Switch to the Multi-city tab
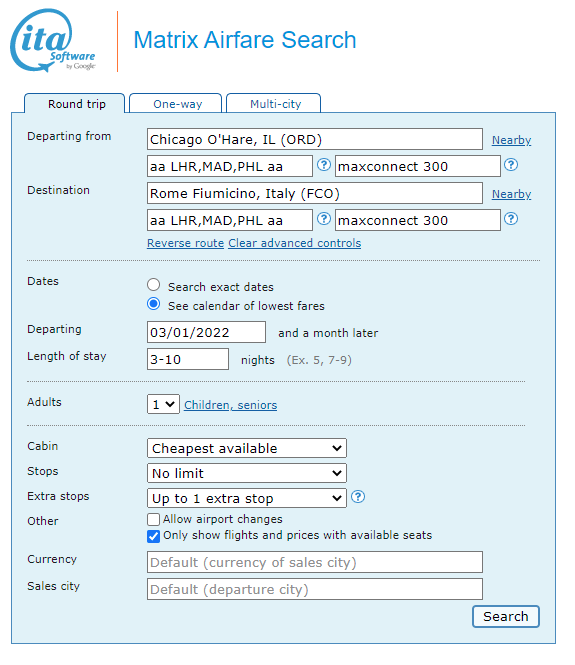Image resolution: width=575 pixels, height=665 pixels. 274,103
